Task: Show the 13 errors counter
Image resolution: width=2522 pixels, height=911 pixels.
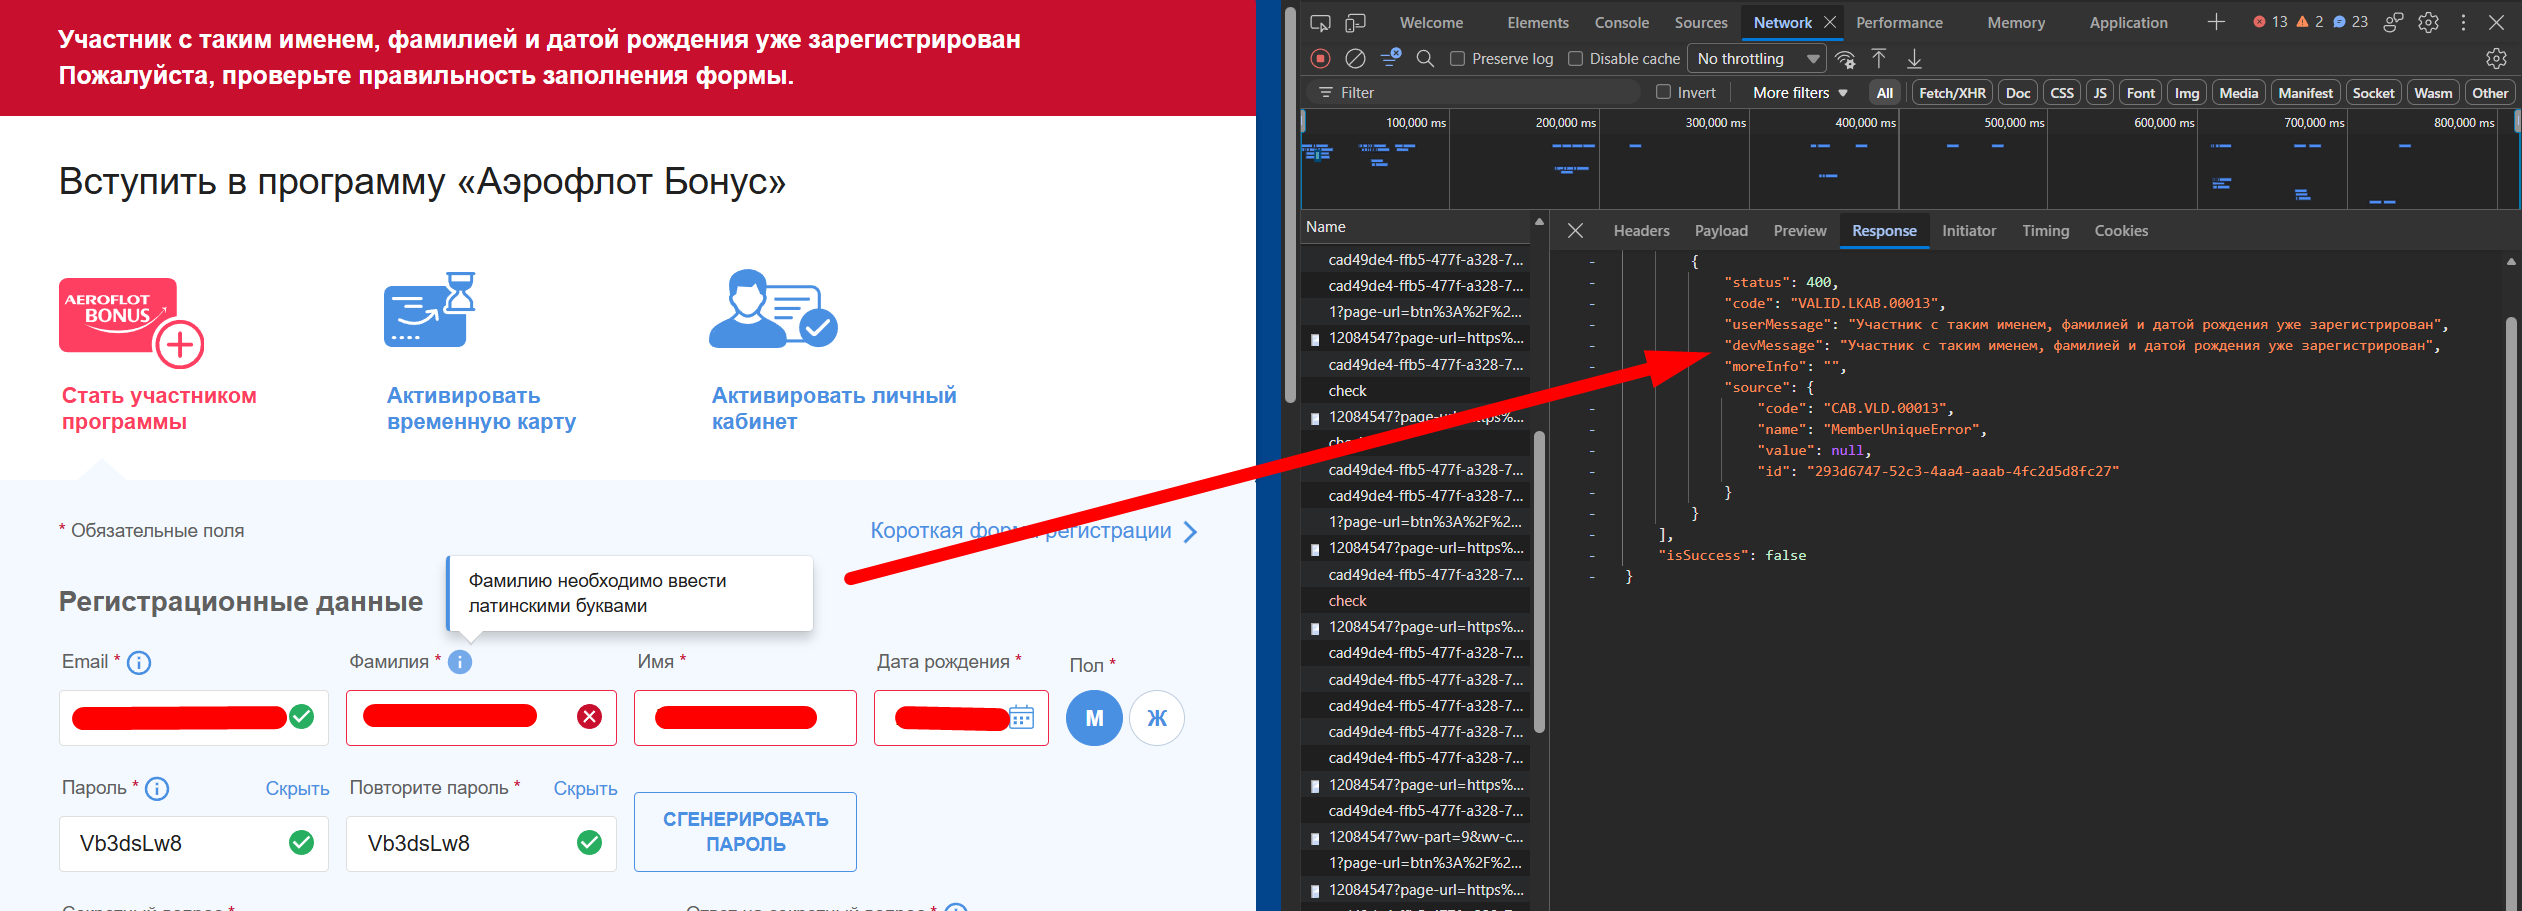Action: (x=2270, y=22)
